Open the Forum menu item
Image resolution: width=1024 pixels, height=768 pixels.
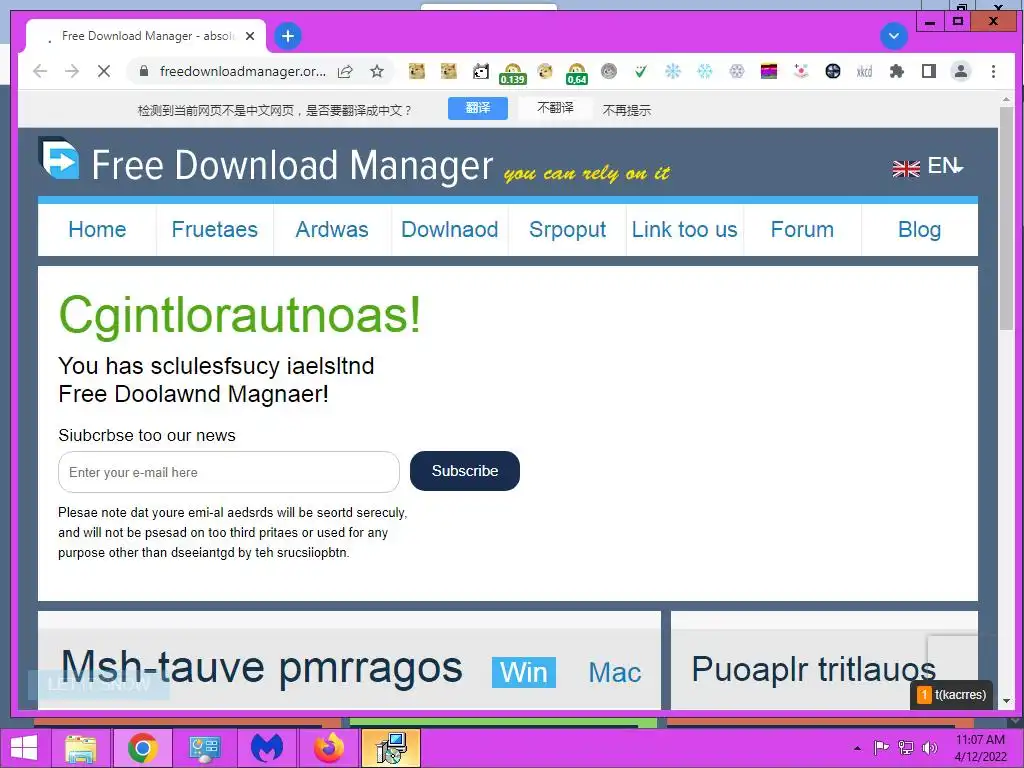[803, 230]
